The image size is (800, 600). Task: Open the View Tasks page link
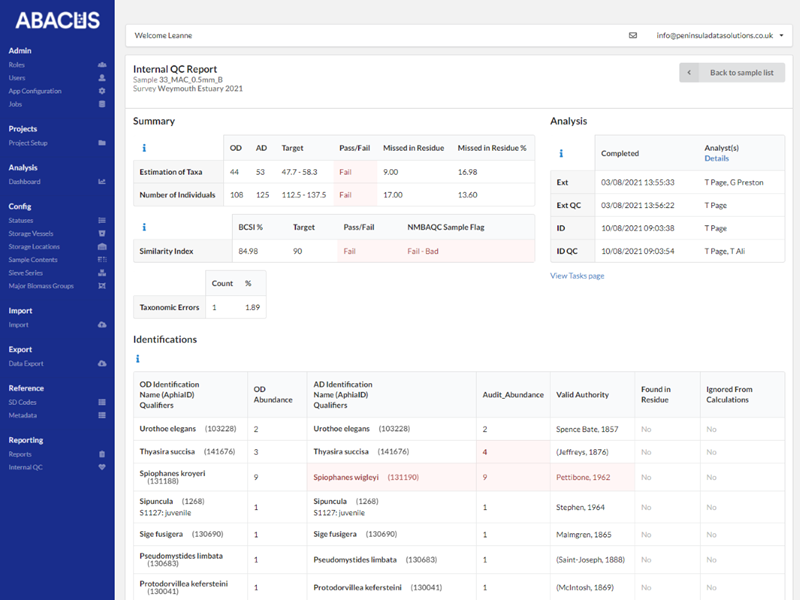[577, 276]
